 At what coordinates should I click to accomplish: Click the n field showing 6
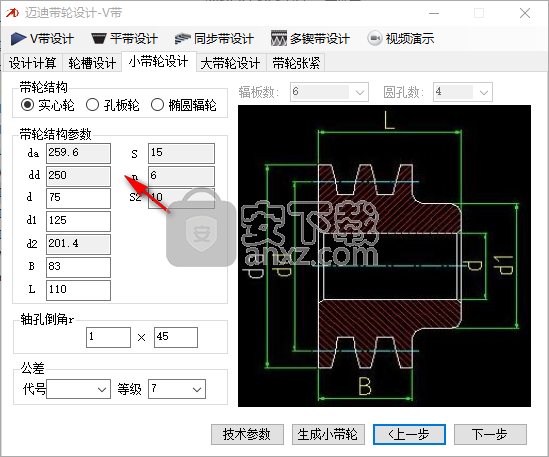coord(181,176)
